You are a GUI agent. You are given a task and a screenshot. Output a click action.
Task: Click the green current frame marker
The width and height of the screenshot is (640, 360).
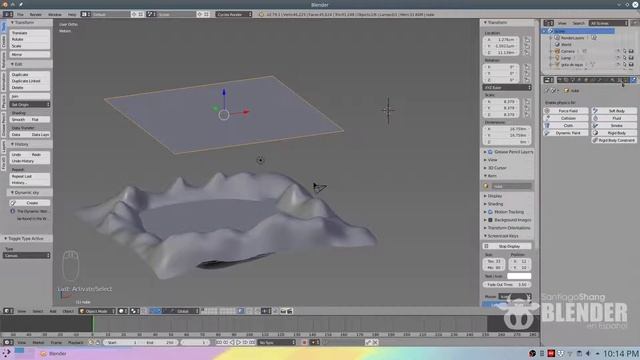pos(93,324)
